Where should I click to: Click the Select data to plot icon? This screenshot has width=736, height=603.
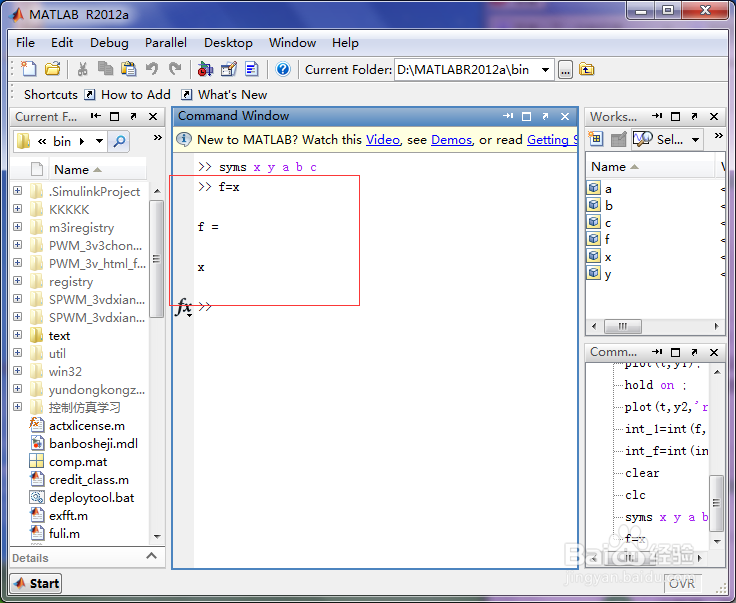coord(643,139)
